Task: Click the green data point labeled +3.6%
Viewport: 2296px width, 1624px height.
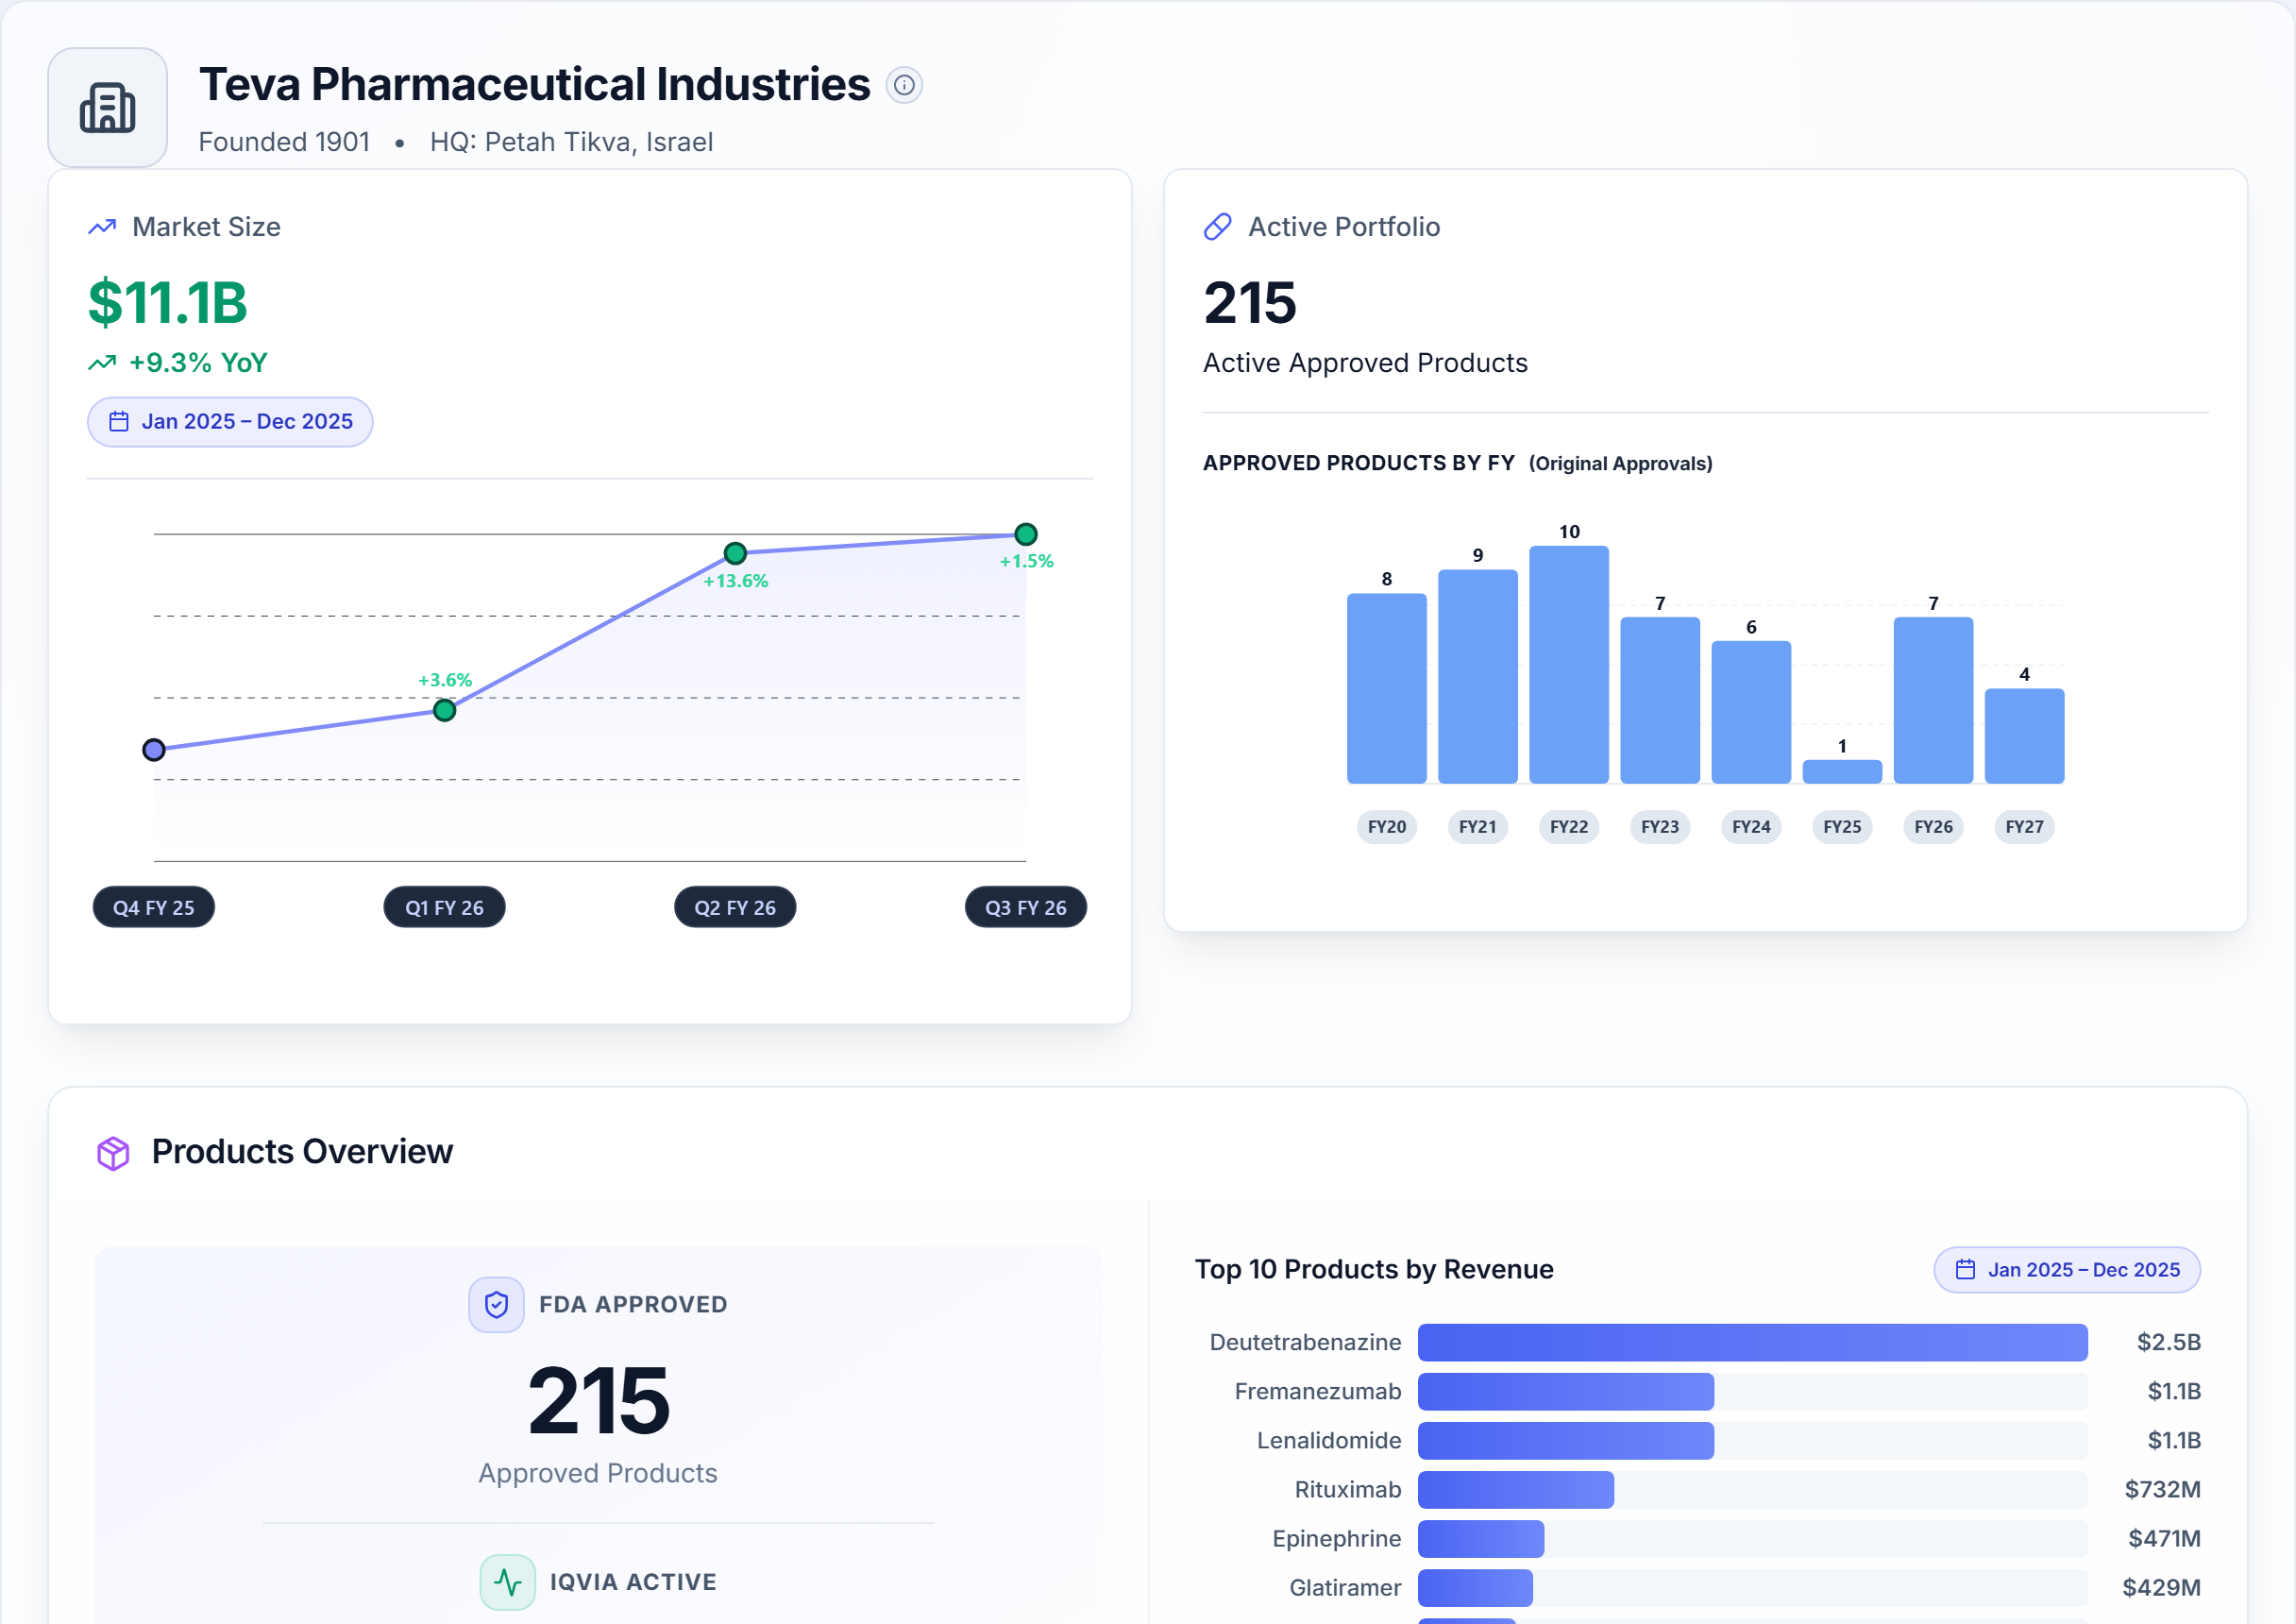Action: click(445, 711)
